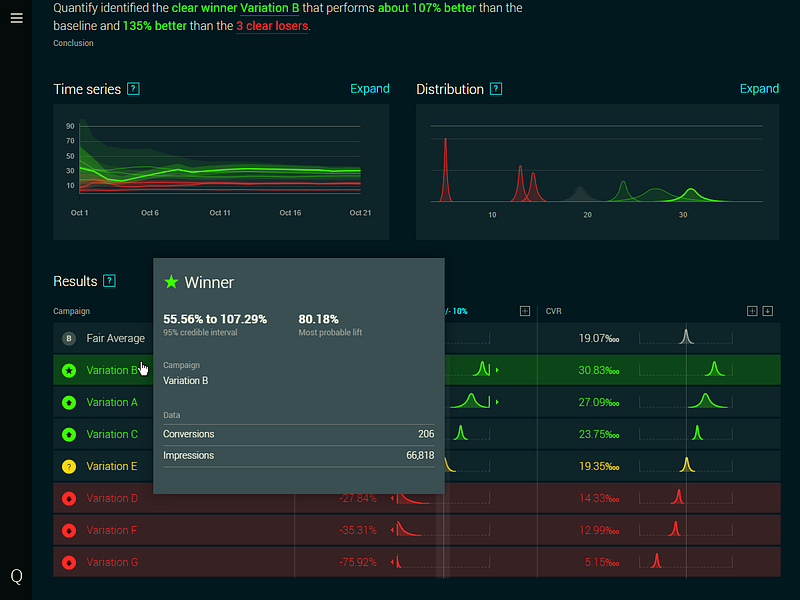Open the hamburger menu in the sidebar
The width and height of the screenshot is (800, 600).
[x=16, y=17]
